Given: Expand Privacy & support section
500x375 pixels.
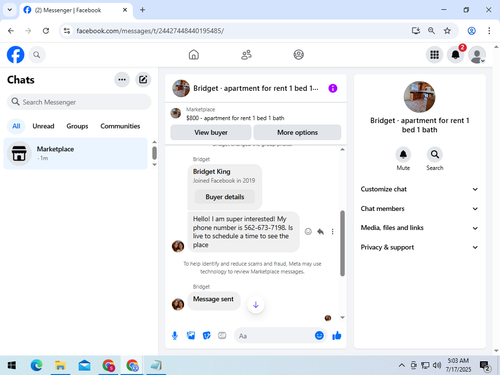Looking at the screenshot, I should click(x=419, y=247).
